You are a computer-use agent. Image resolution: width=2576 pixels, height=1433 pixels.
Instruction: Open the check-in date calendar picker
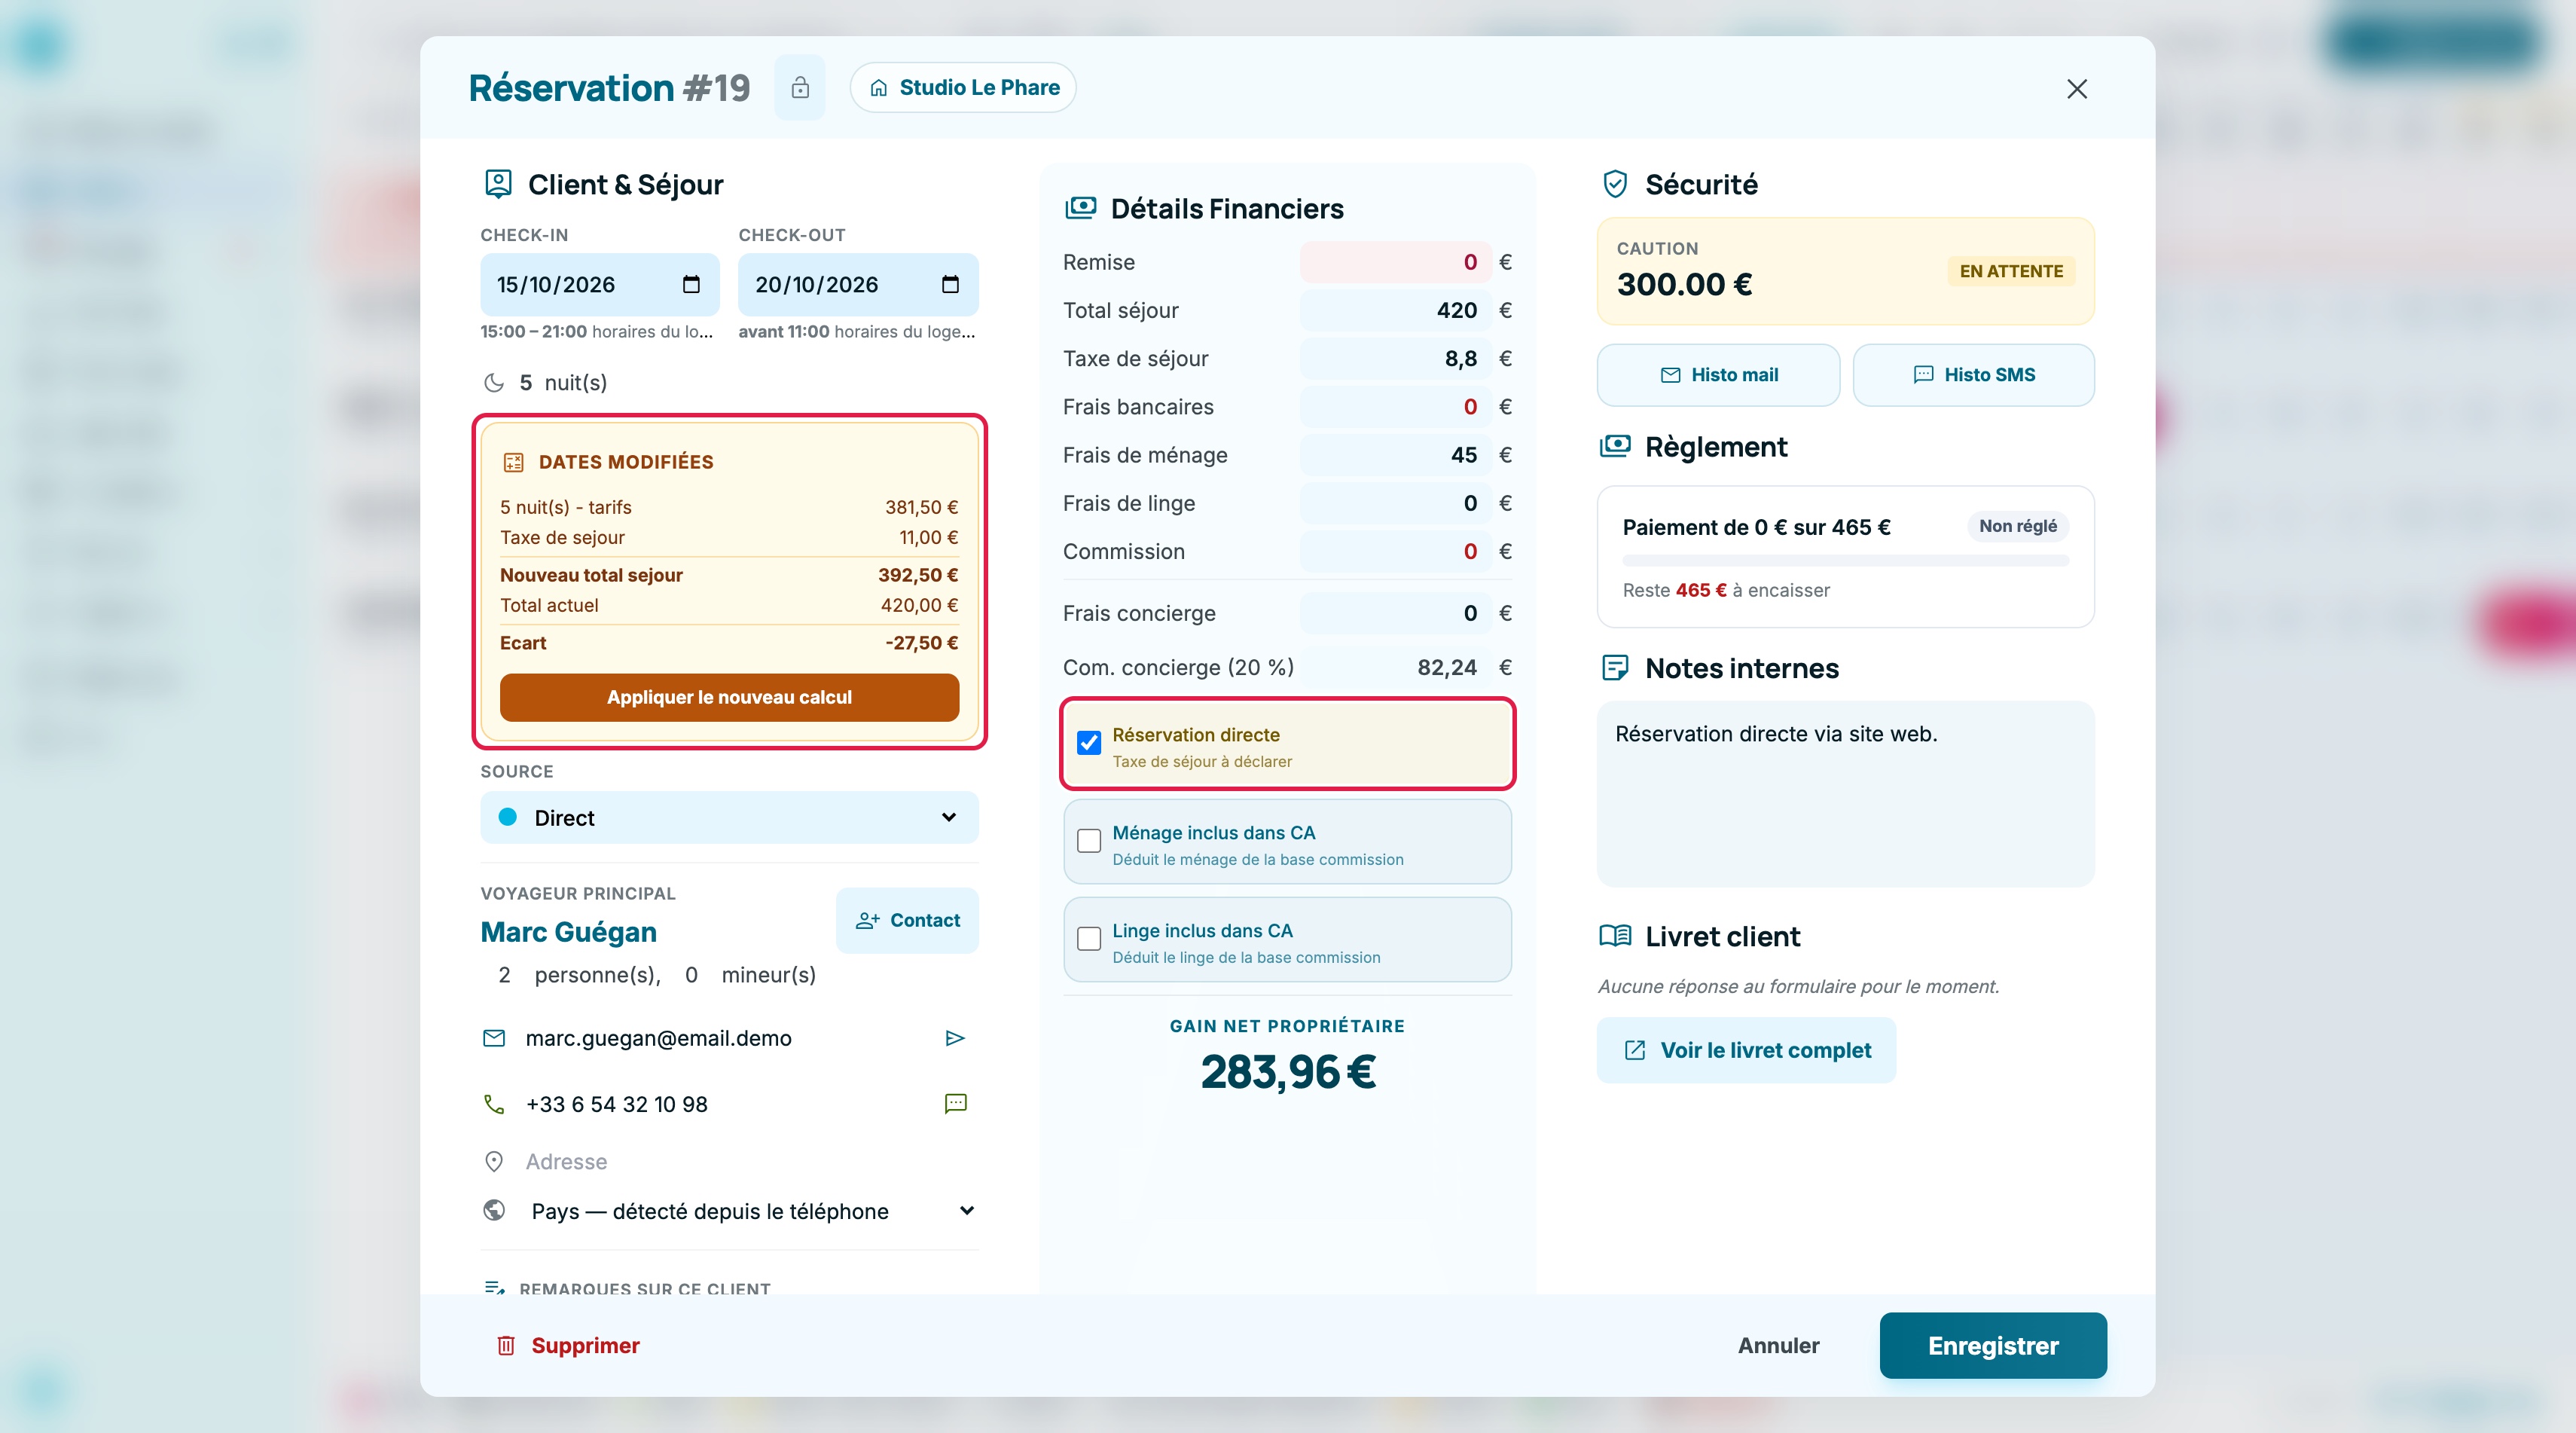691,285
